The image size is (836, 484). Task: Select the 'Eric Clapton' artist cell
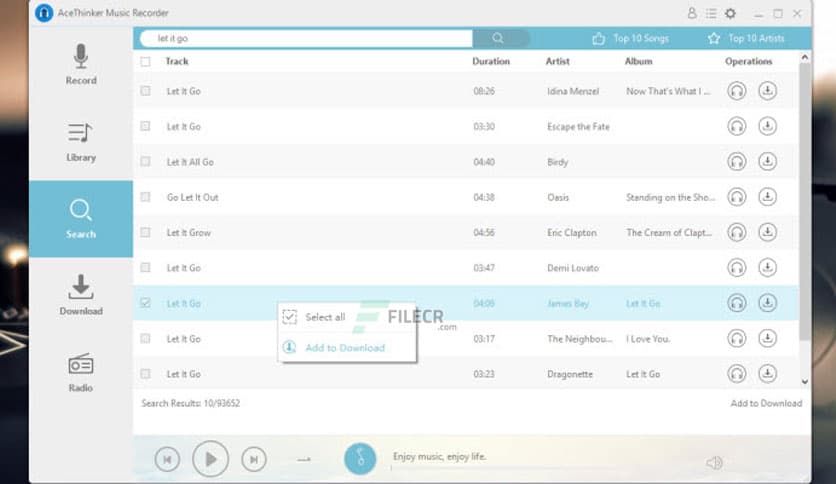coord(572,232)
